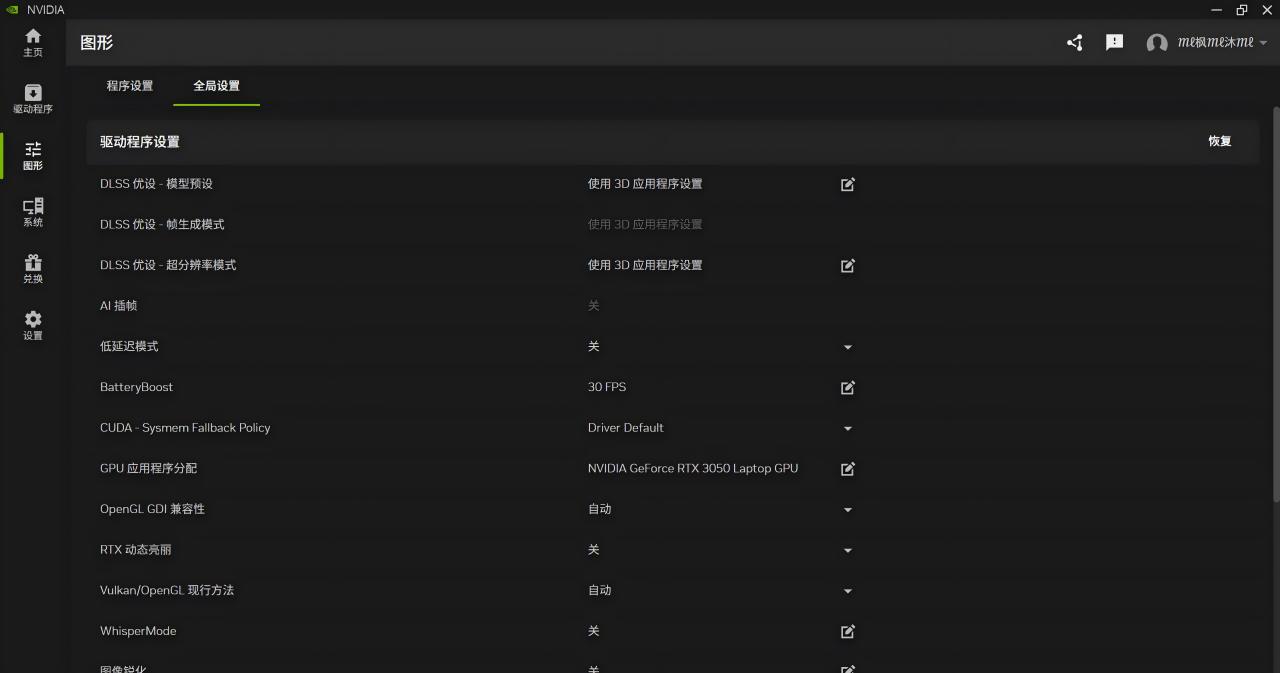This screenshot has width=1280, height=673.
Task: Open the 主页 home sidebar icon
Action: click(x=33, y=42)
